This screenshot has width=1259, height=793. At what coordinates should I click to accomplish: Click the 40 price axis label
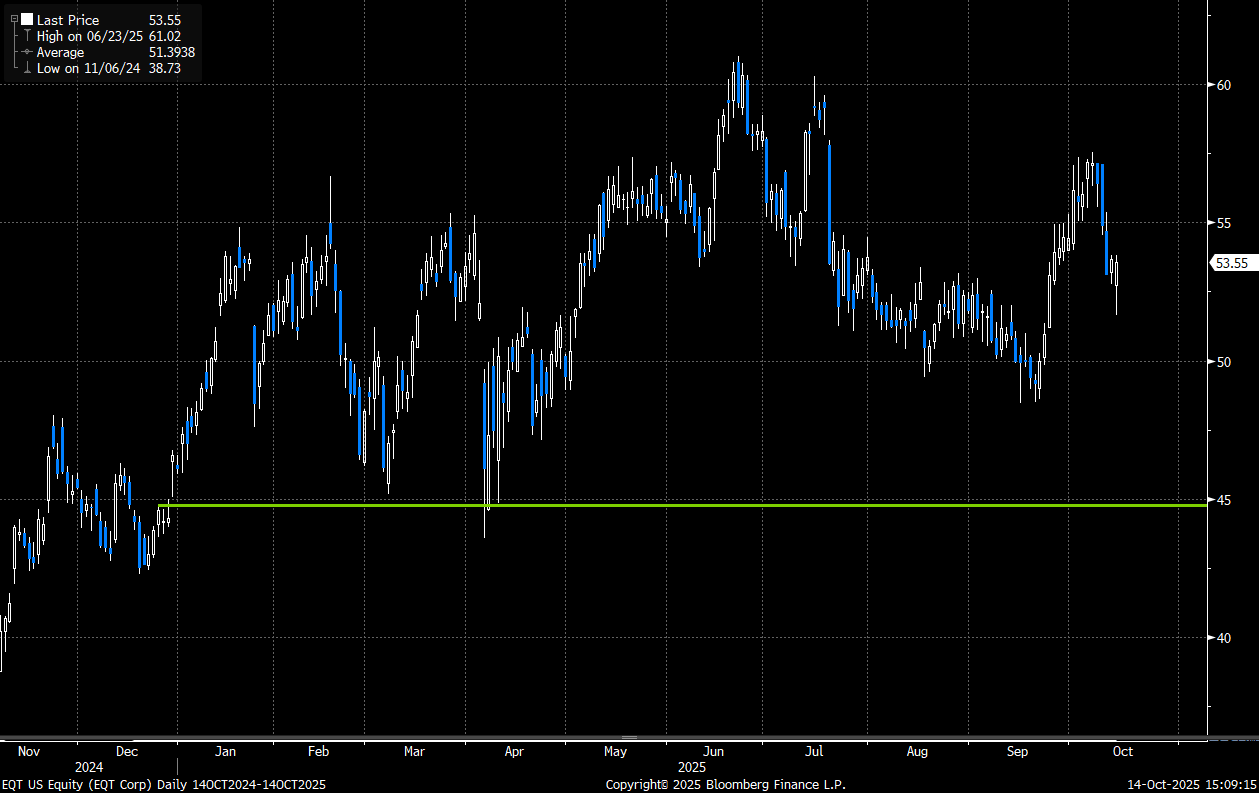click(1224, 637)
